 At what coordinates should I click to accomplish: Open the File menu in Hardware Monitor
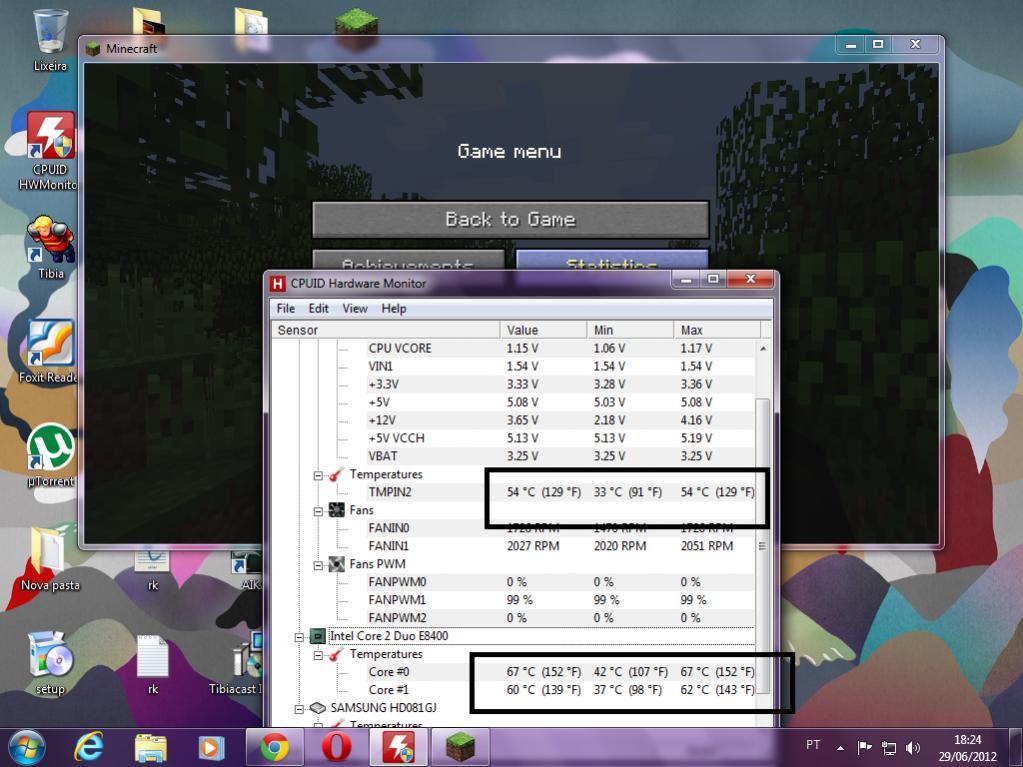[286, 308]
